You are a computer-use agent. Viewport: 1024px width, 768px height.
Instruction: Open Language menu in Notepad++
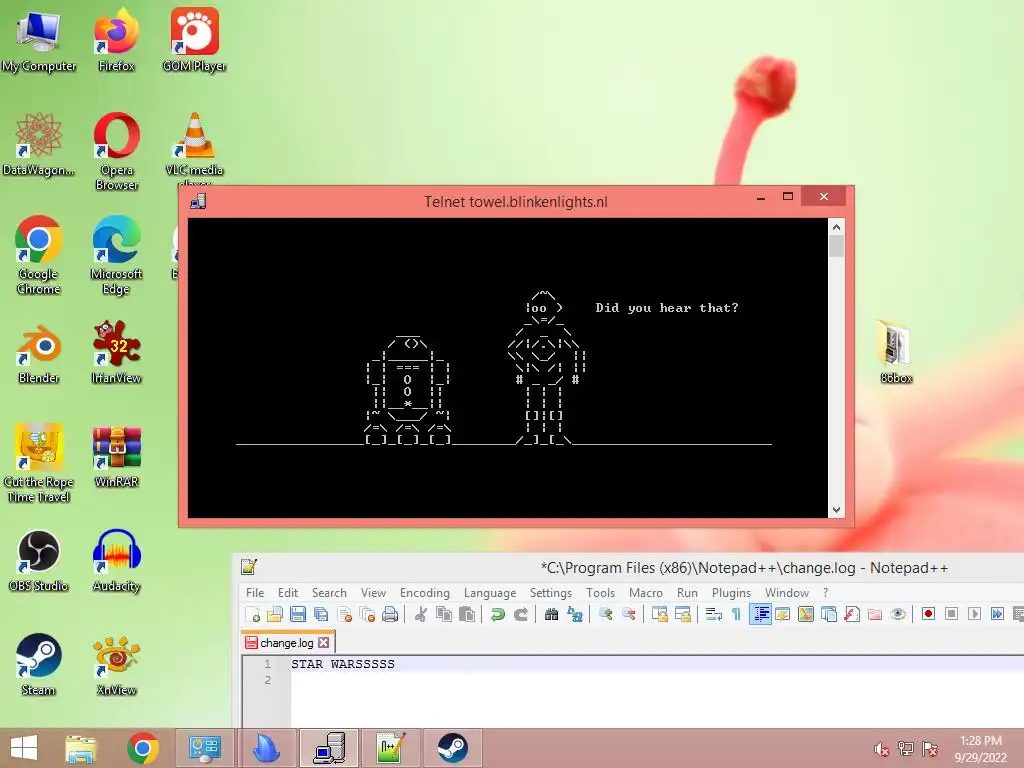point(490,592)
